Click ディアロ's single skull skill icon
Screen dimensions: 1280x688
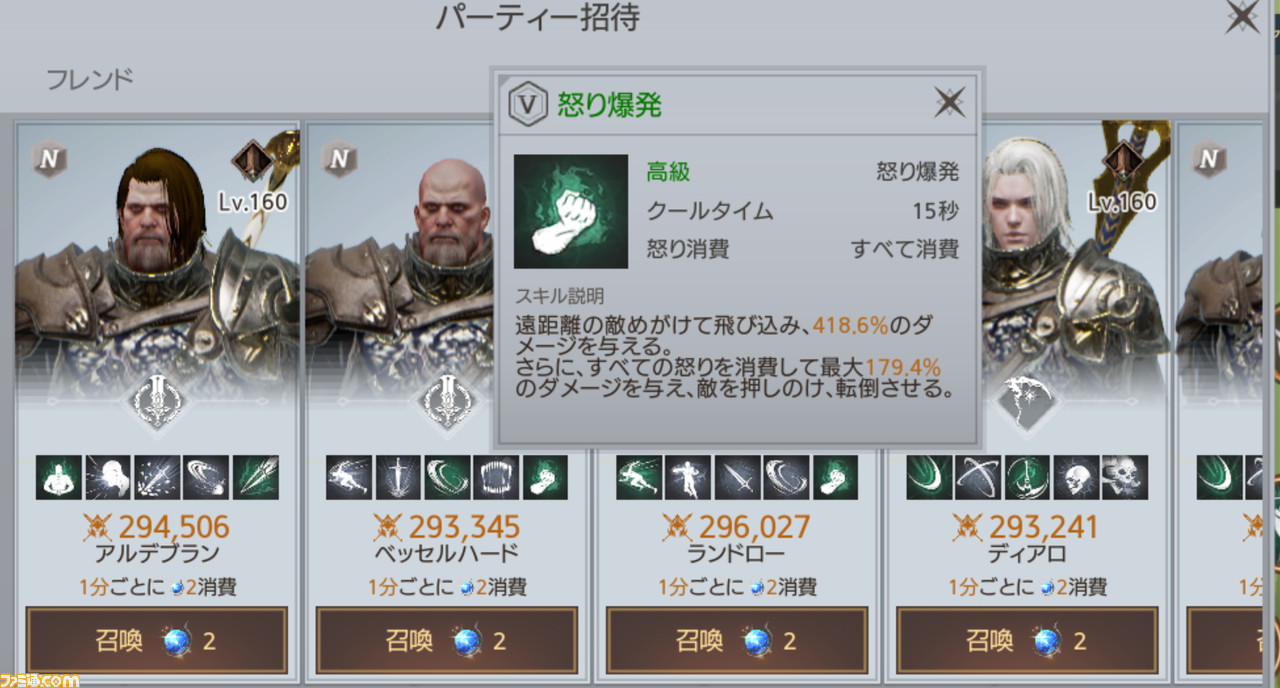coord(1076,477)
